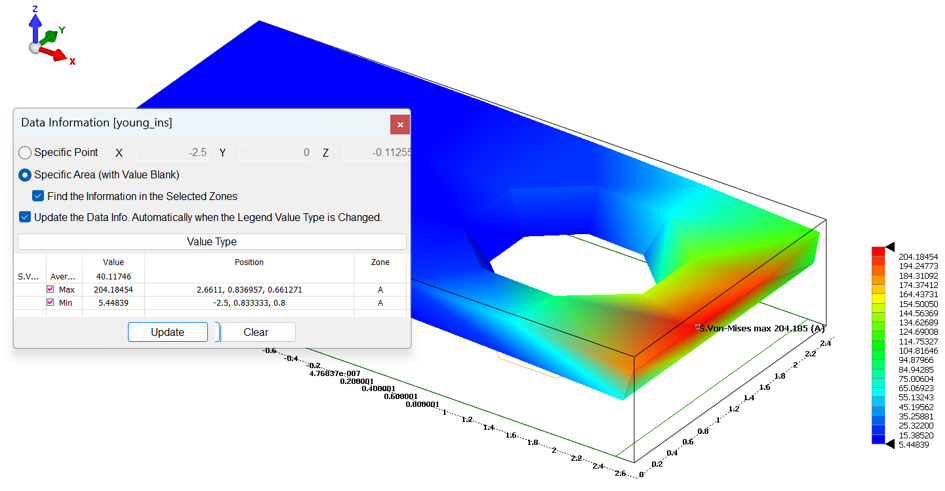Click the XYZ axis orientation triad
945x491 pixels.
point(43,40)
